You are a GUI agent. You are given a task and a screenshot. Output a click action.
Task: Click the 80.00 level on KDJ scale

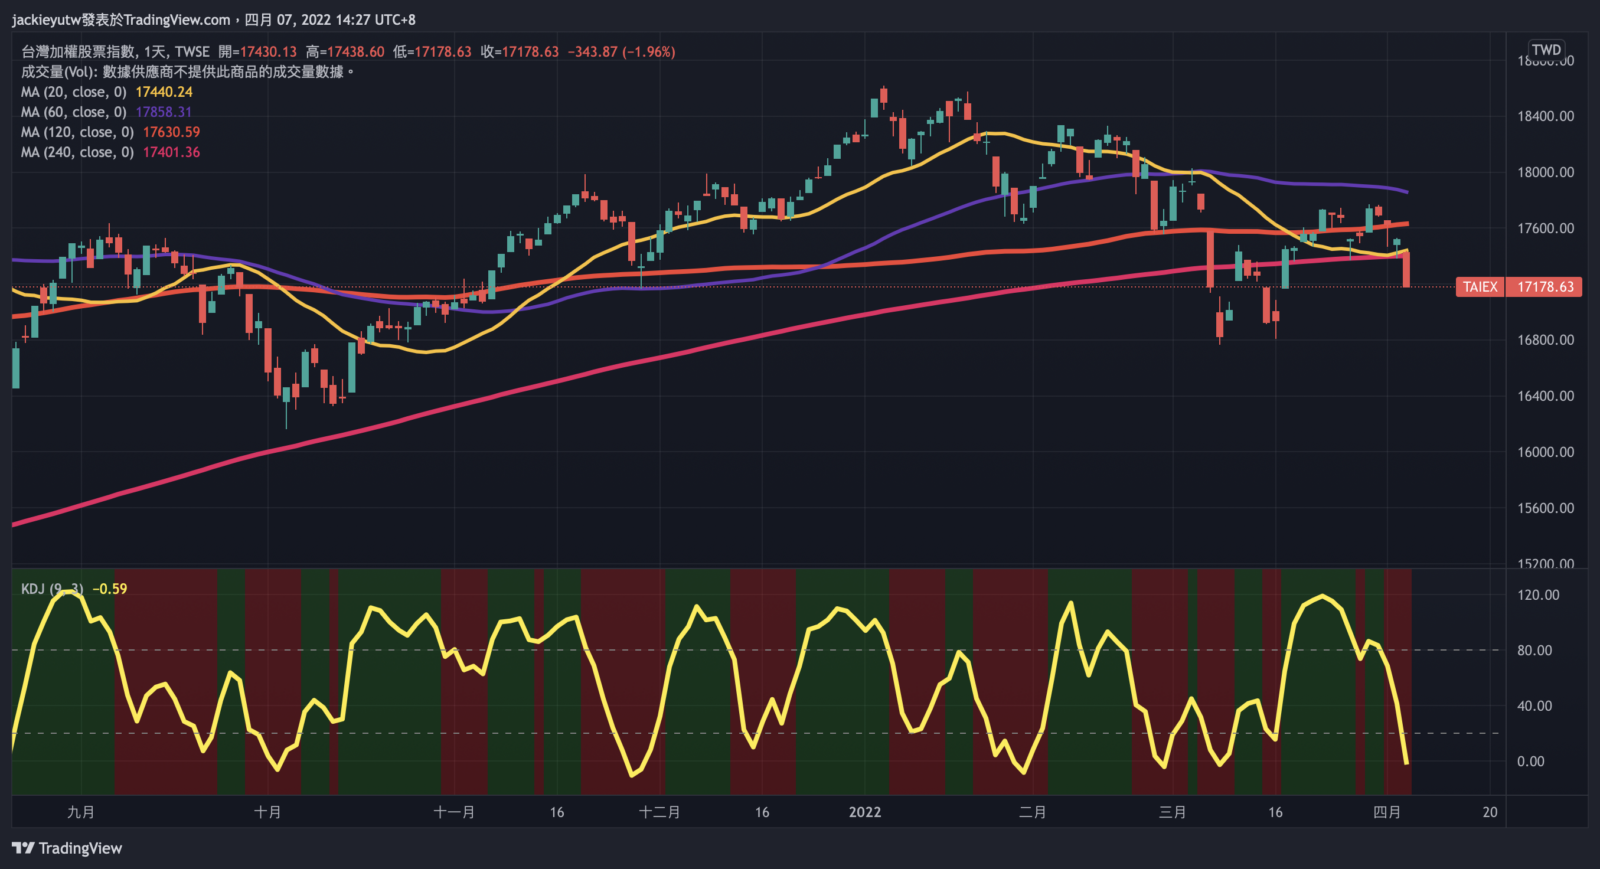pos(1535,650)
